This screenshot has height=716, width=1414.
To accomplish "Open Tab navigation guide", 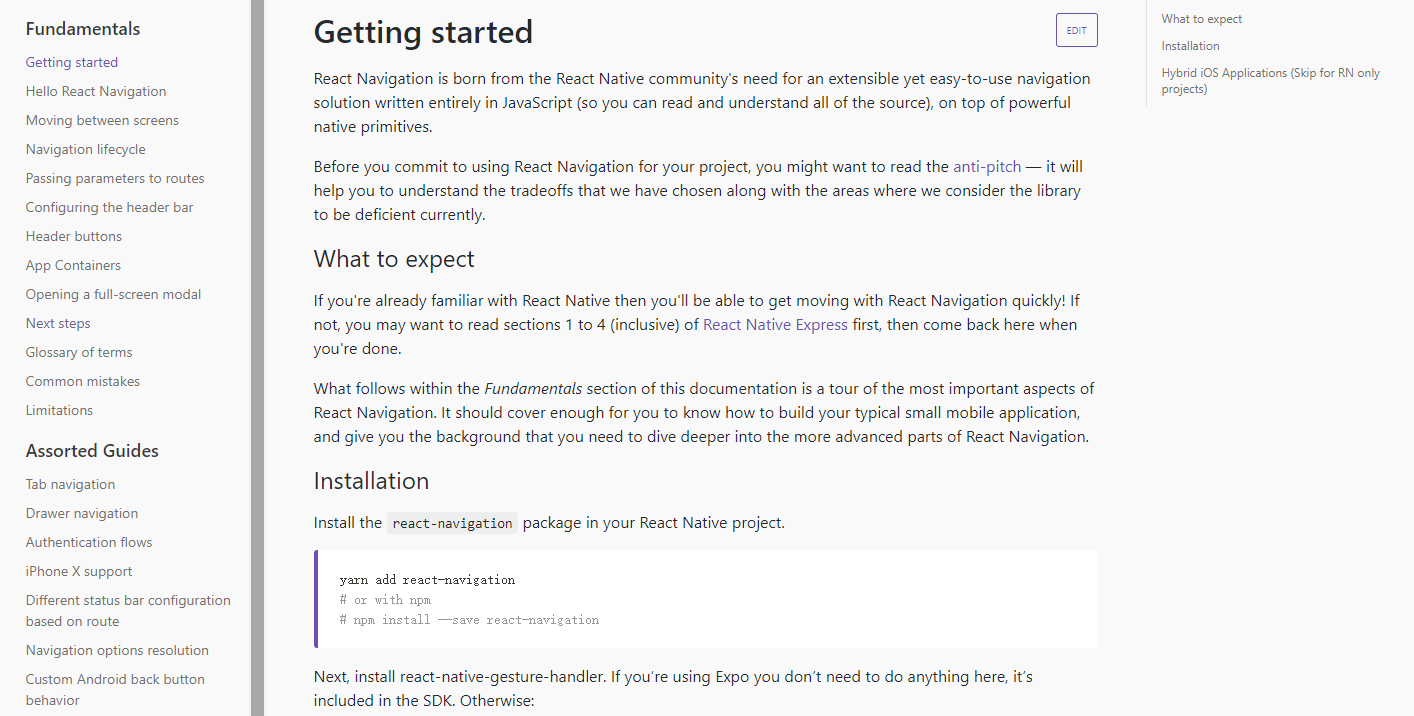I will pyautogui.click(x=70, y=484).
